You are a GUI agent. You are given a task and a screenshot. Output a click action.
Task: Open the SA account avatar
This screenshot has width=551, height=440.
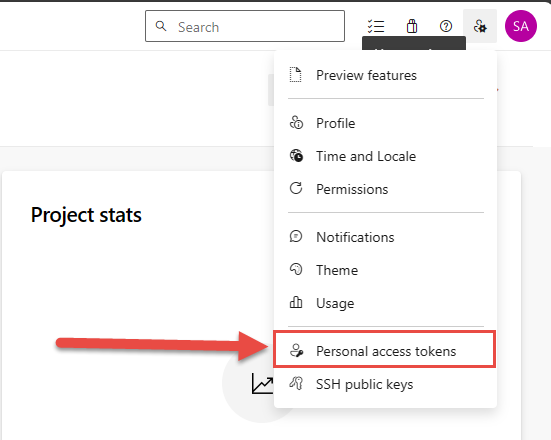(520, 26)
